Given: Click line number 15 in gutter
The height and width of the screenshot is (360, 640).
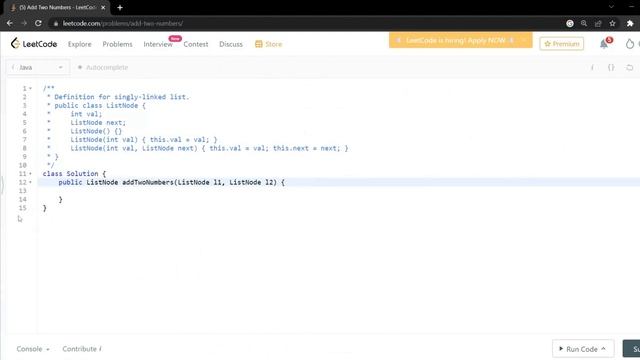Looking at the screenshot, I should click(22, 208).
